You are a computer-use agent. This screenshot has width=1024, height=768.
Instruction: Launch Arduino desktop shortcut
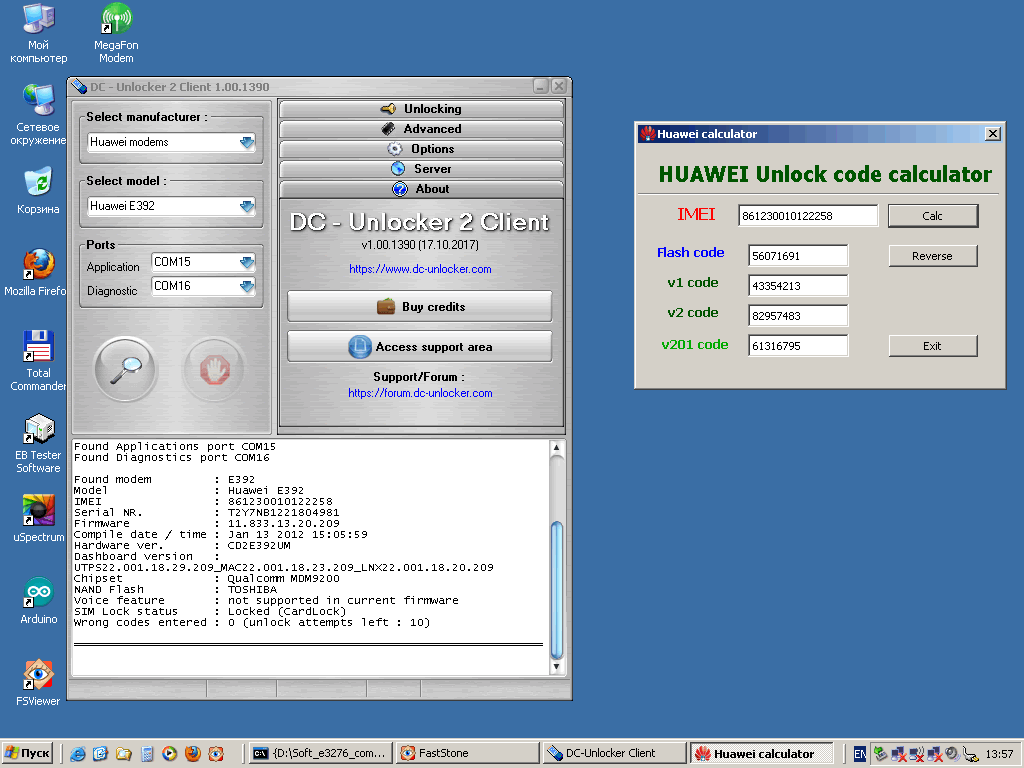tap(38, 601)
